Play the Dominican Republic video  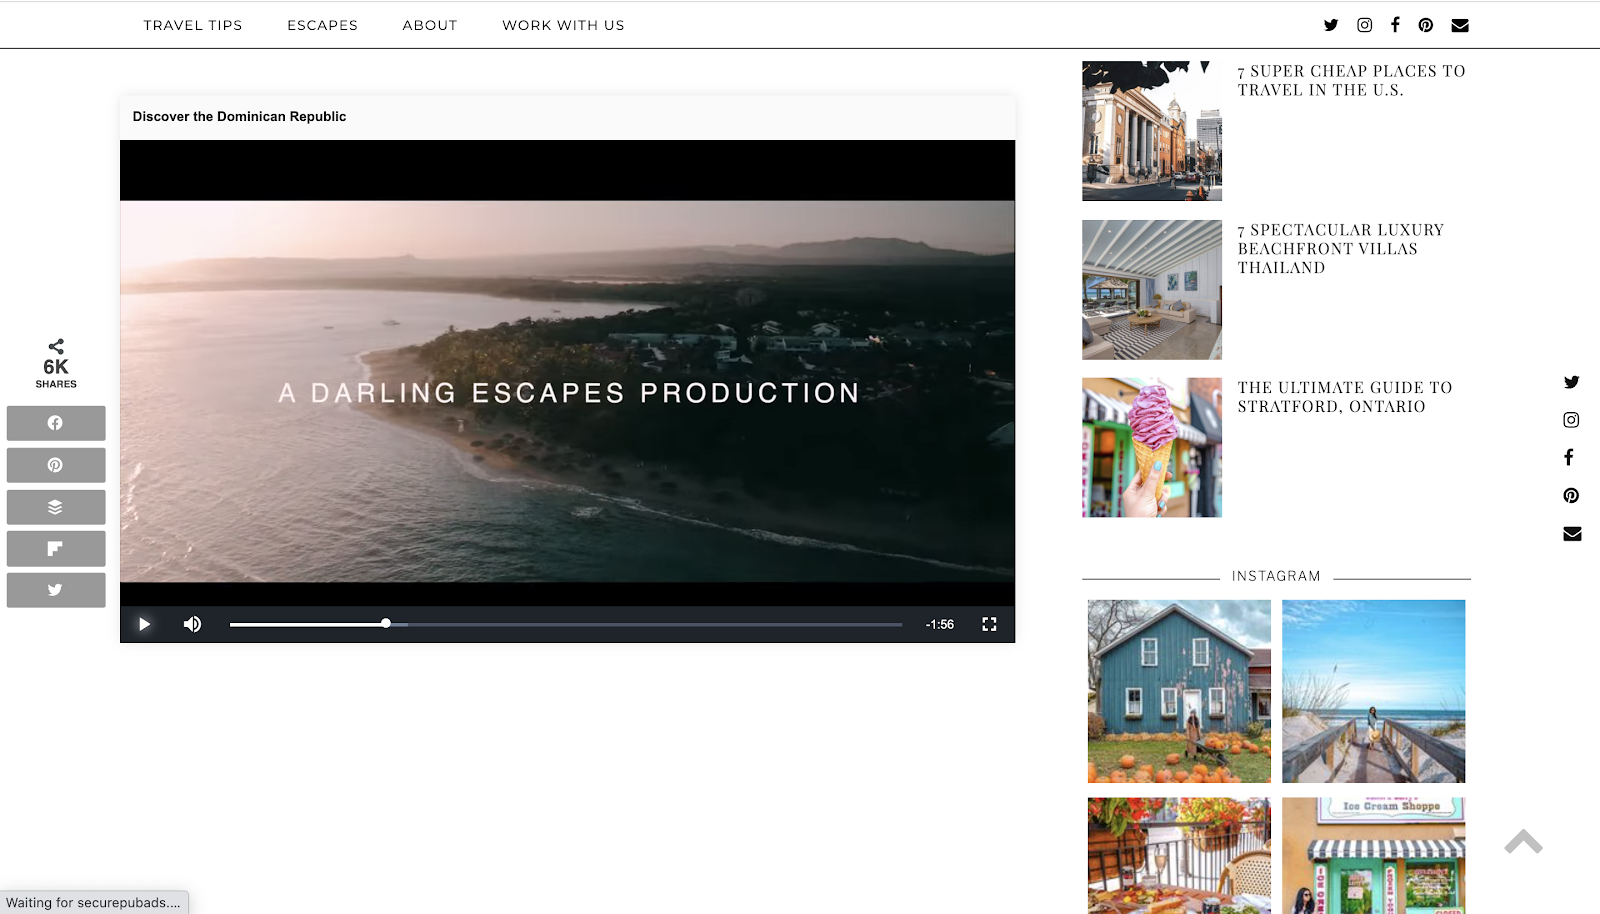pos(144,624)
